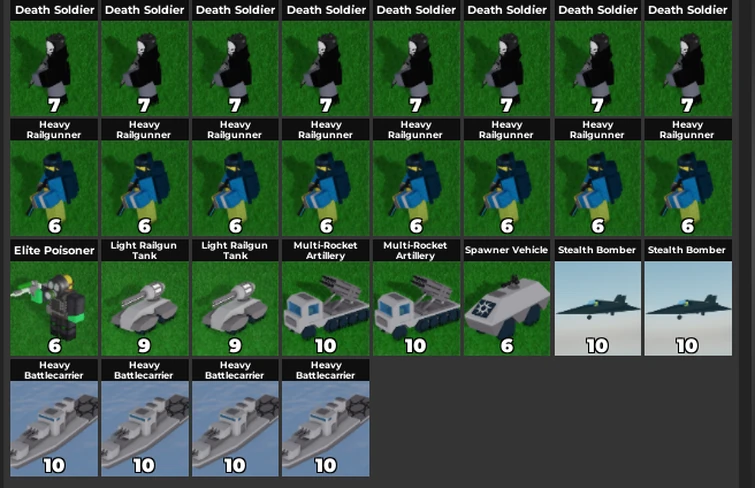Select the second Heavy Battlecarrier card
Screen dimensions: 755x488
point(144,418)
